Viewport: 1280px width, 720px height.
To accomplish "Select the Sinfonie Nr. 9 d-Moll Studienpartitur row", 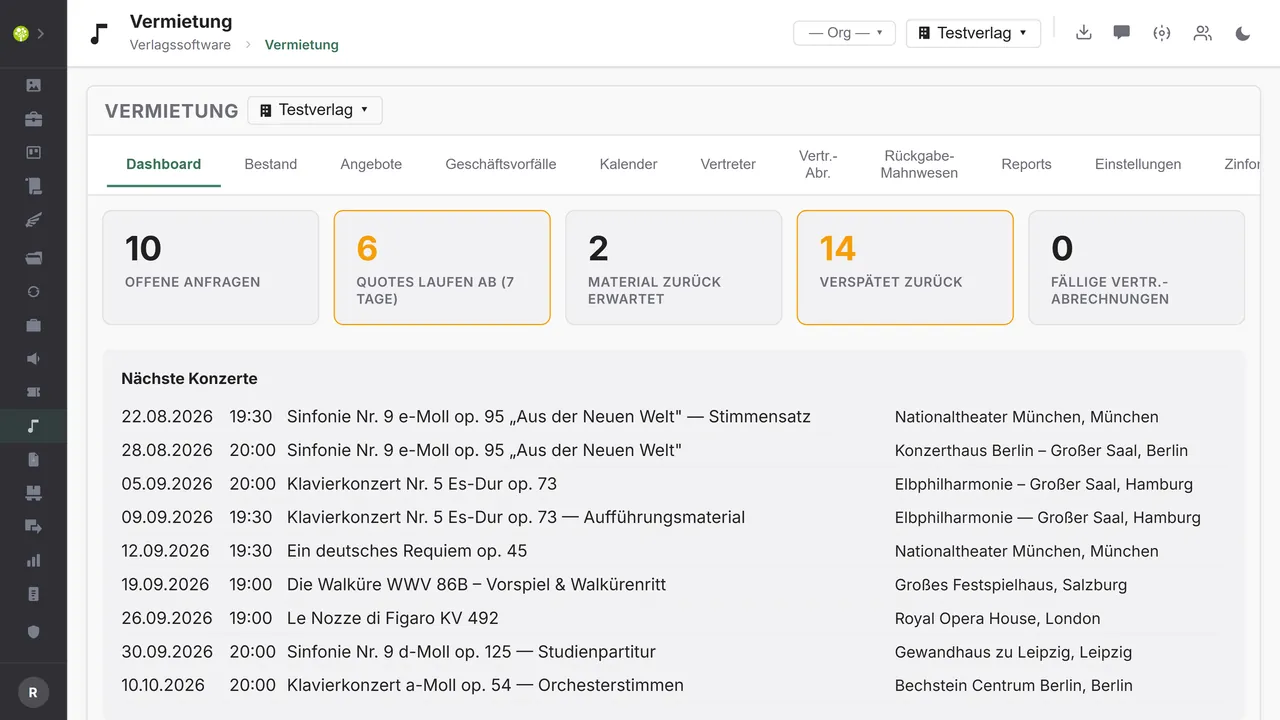I will (674, 651).
